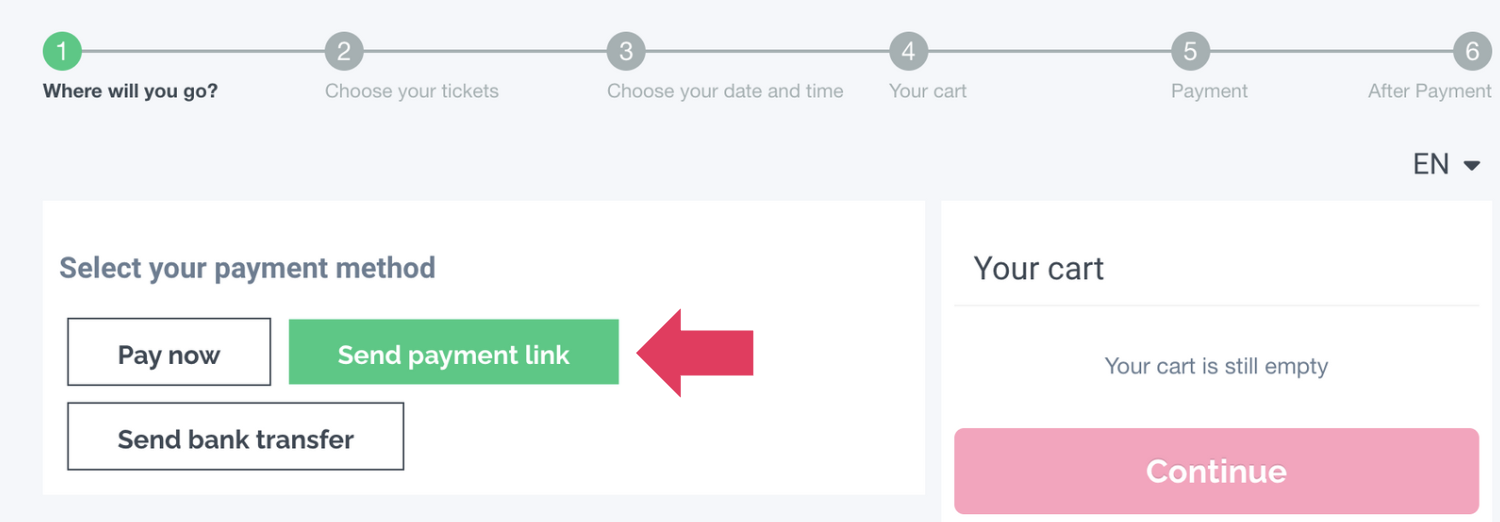Image resolution: width=1500 pixels, height=522 pixels.
Task: Click the step 1 circle icon
Action: (x=62, y=52)
